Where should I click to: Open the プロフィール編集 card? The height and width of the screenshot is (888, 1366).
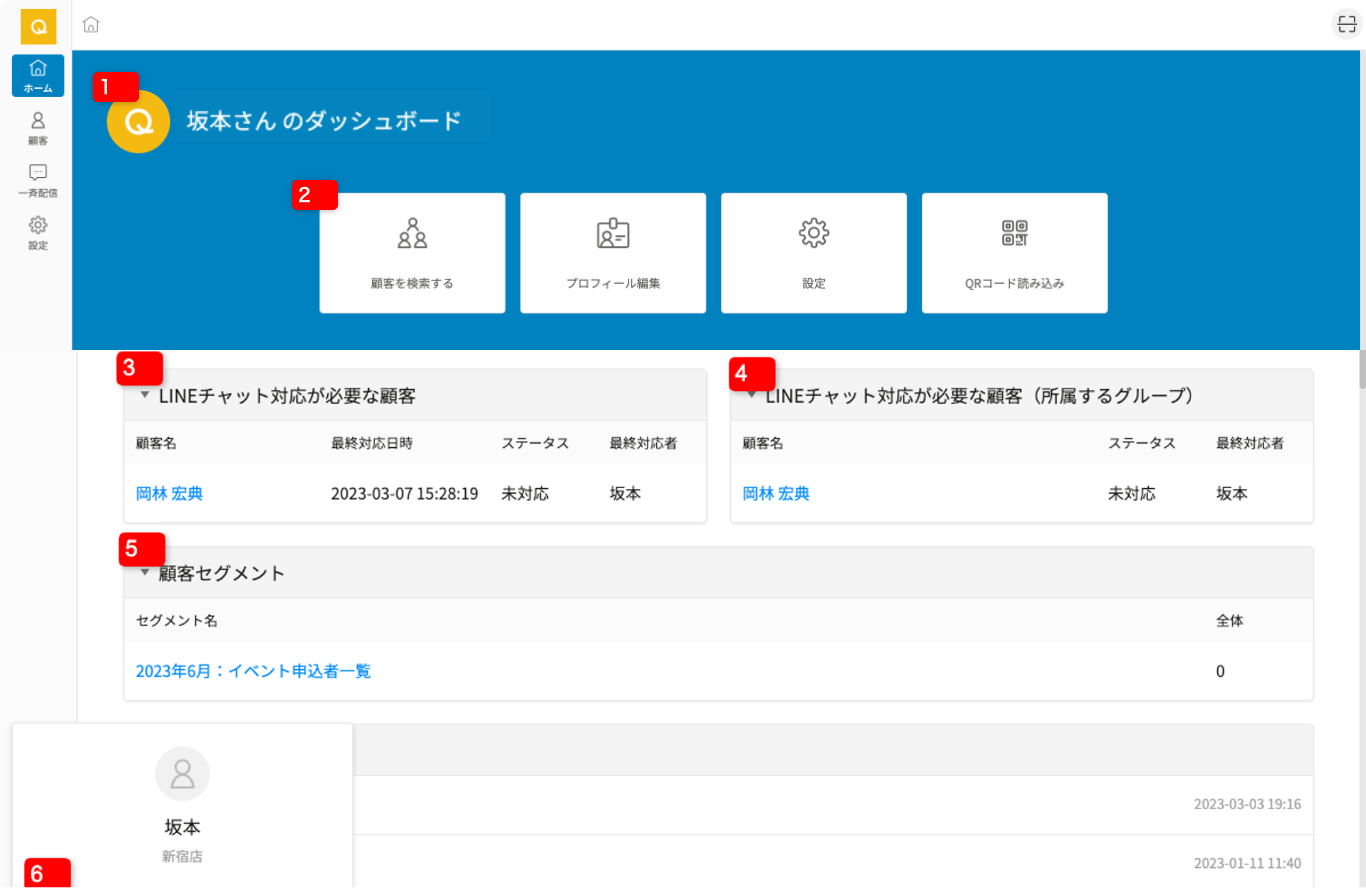point(613,253)
